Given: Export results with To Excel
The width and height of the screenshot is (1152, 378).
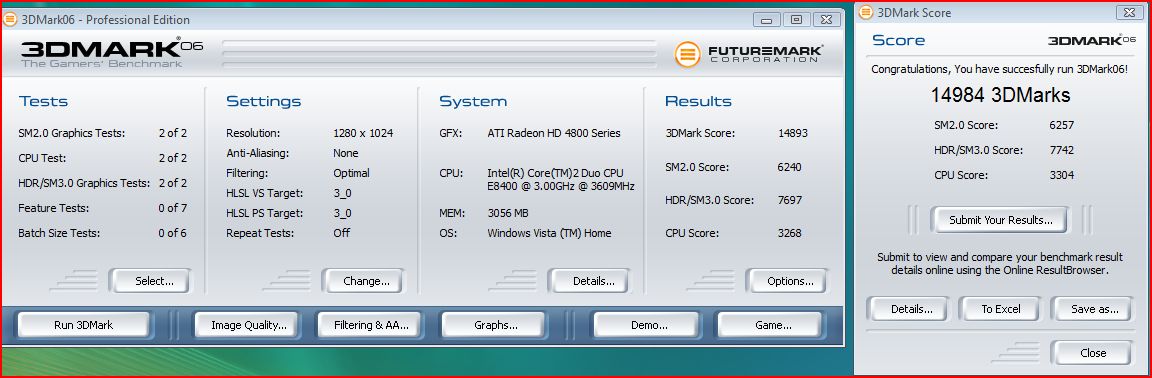Looking at the screenshot, I should tap(1001, 309).
